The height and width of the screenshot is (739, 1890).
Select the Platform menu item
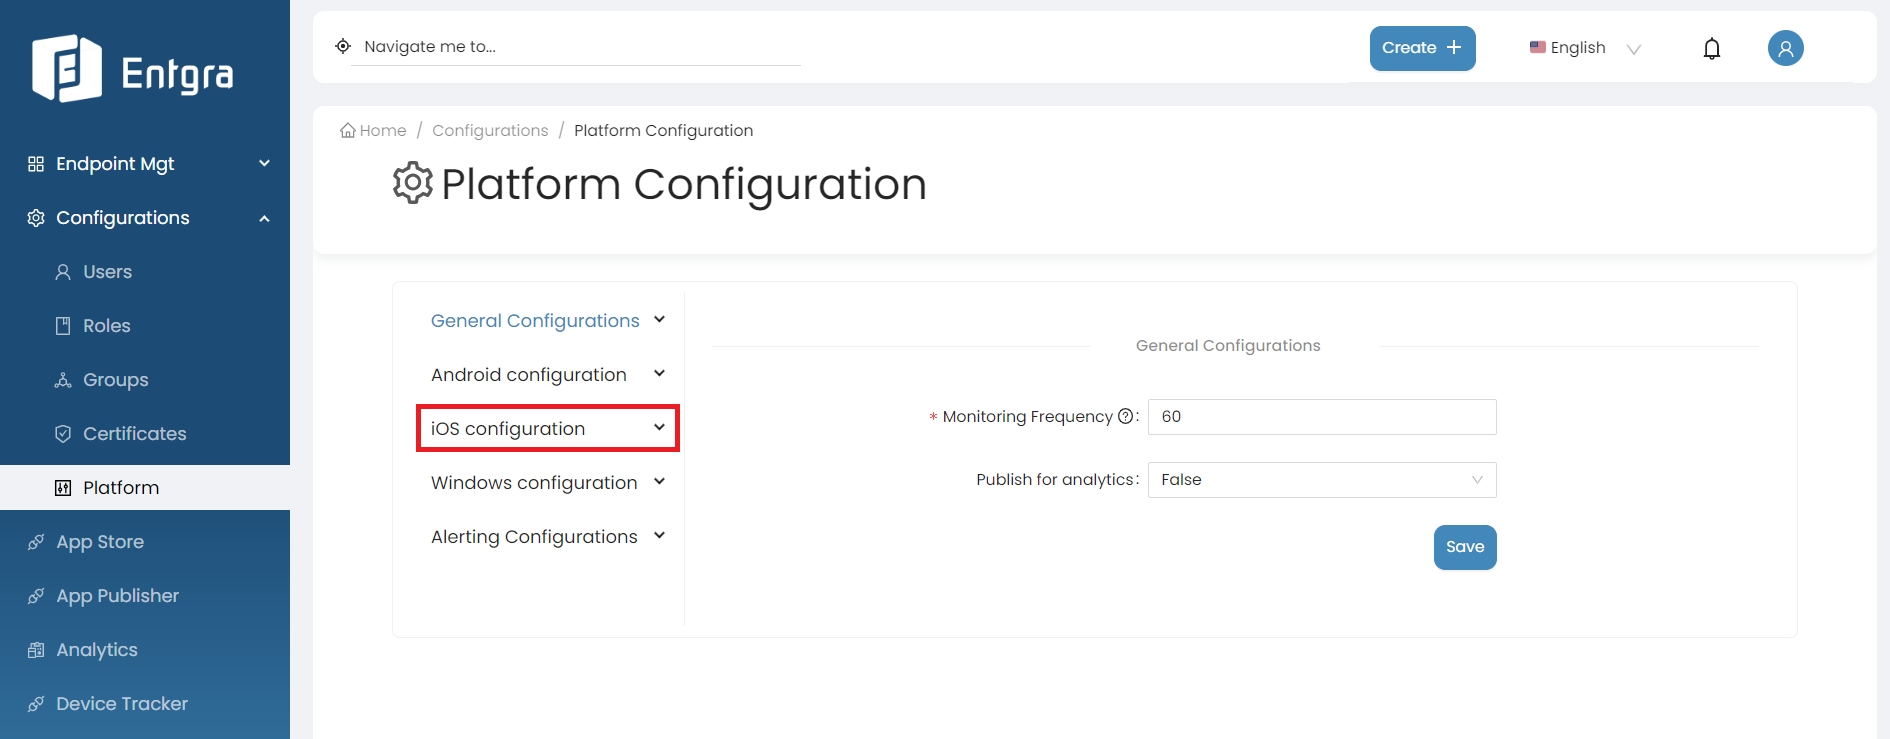tap(145, 488)
